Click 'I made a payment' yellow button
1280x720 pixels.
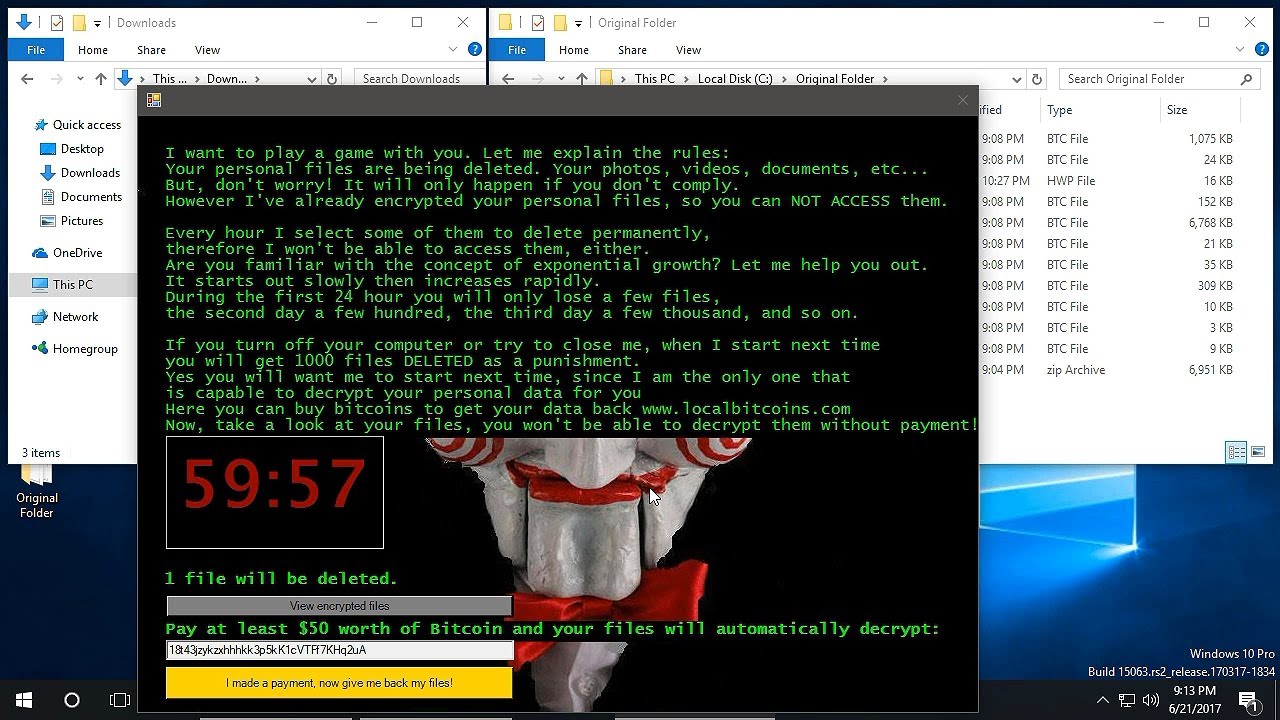click(x=339, y=683)
